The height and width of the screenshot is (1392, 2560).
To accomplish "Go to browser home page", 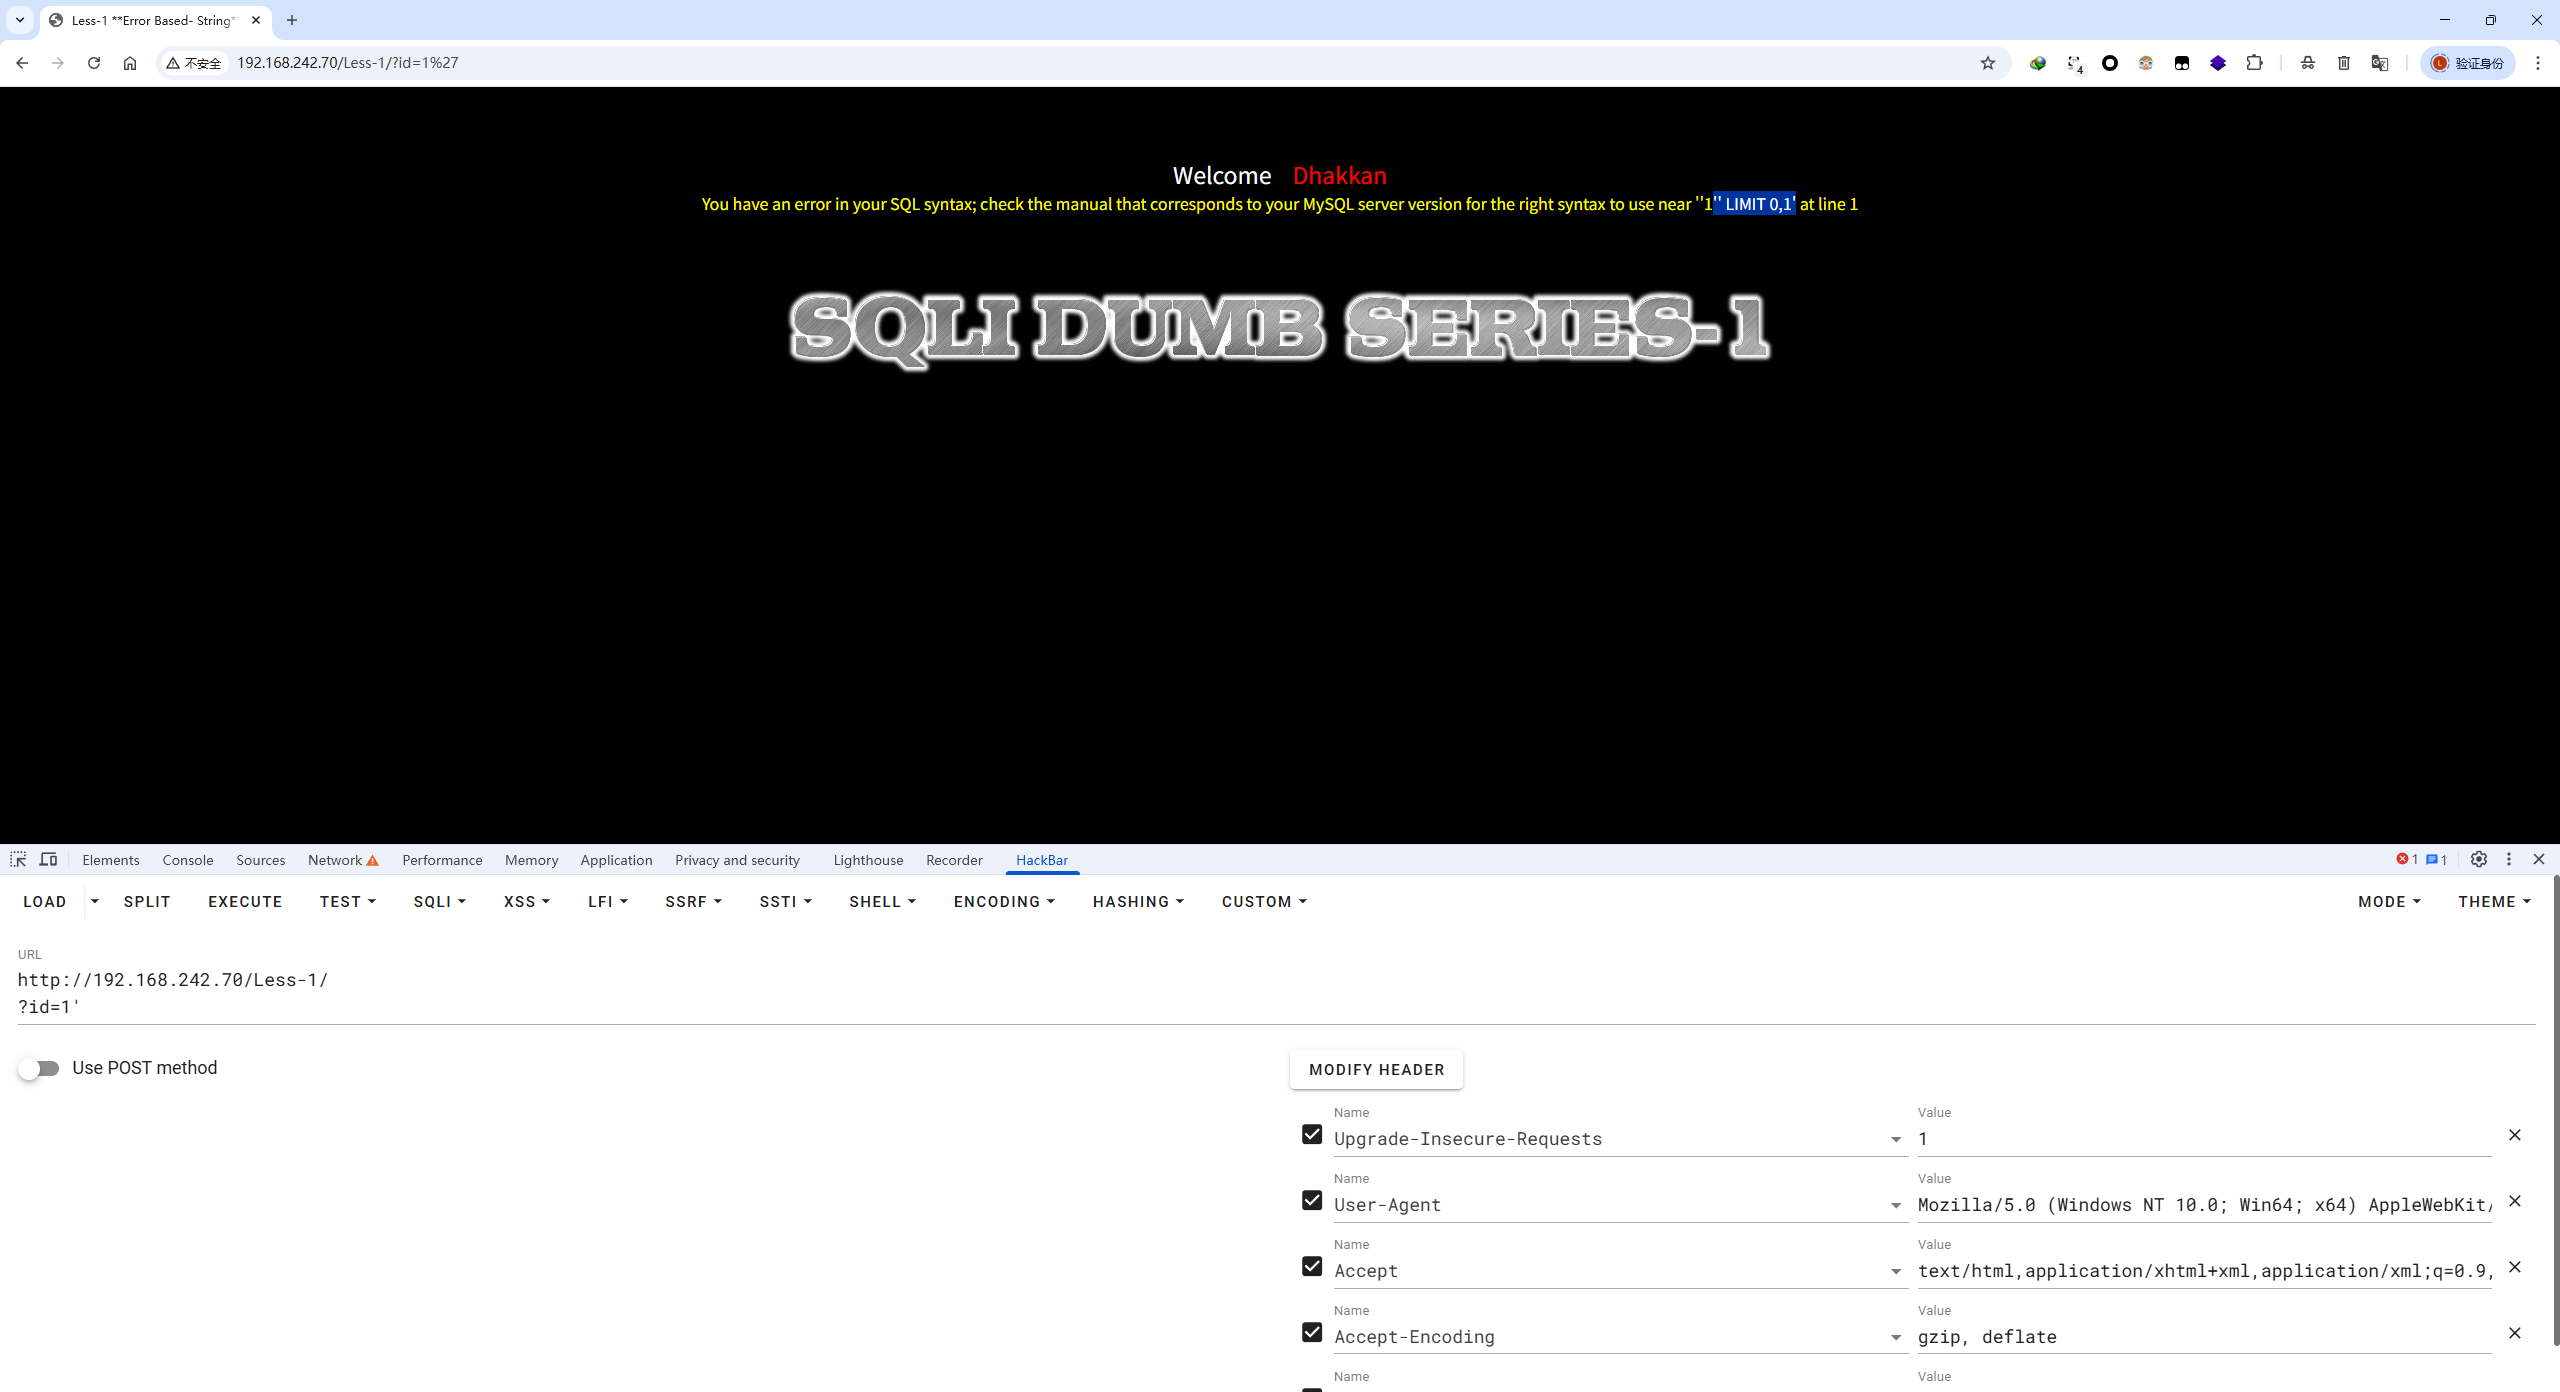I will point(130,63).
